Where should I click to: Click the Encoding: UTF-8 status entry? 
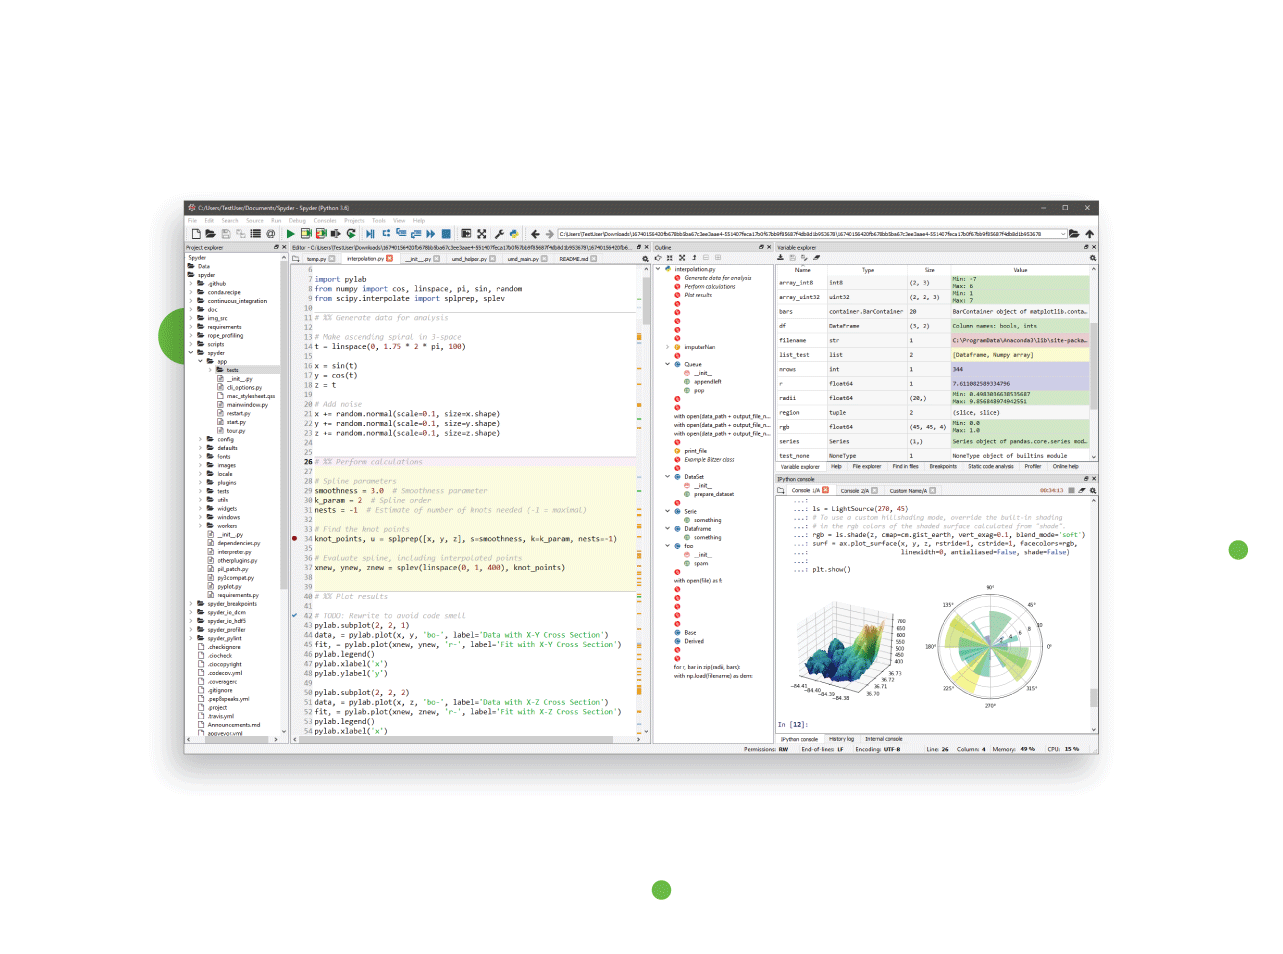[878, 749]
